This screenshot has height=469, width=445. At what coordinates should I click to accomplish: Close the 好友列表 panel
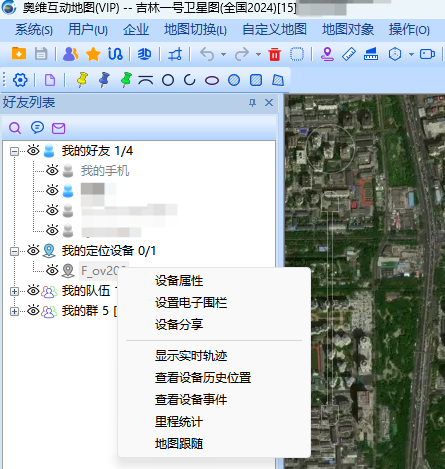(x=269, y=103)
